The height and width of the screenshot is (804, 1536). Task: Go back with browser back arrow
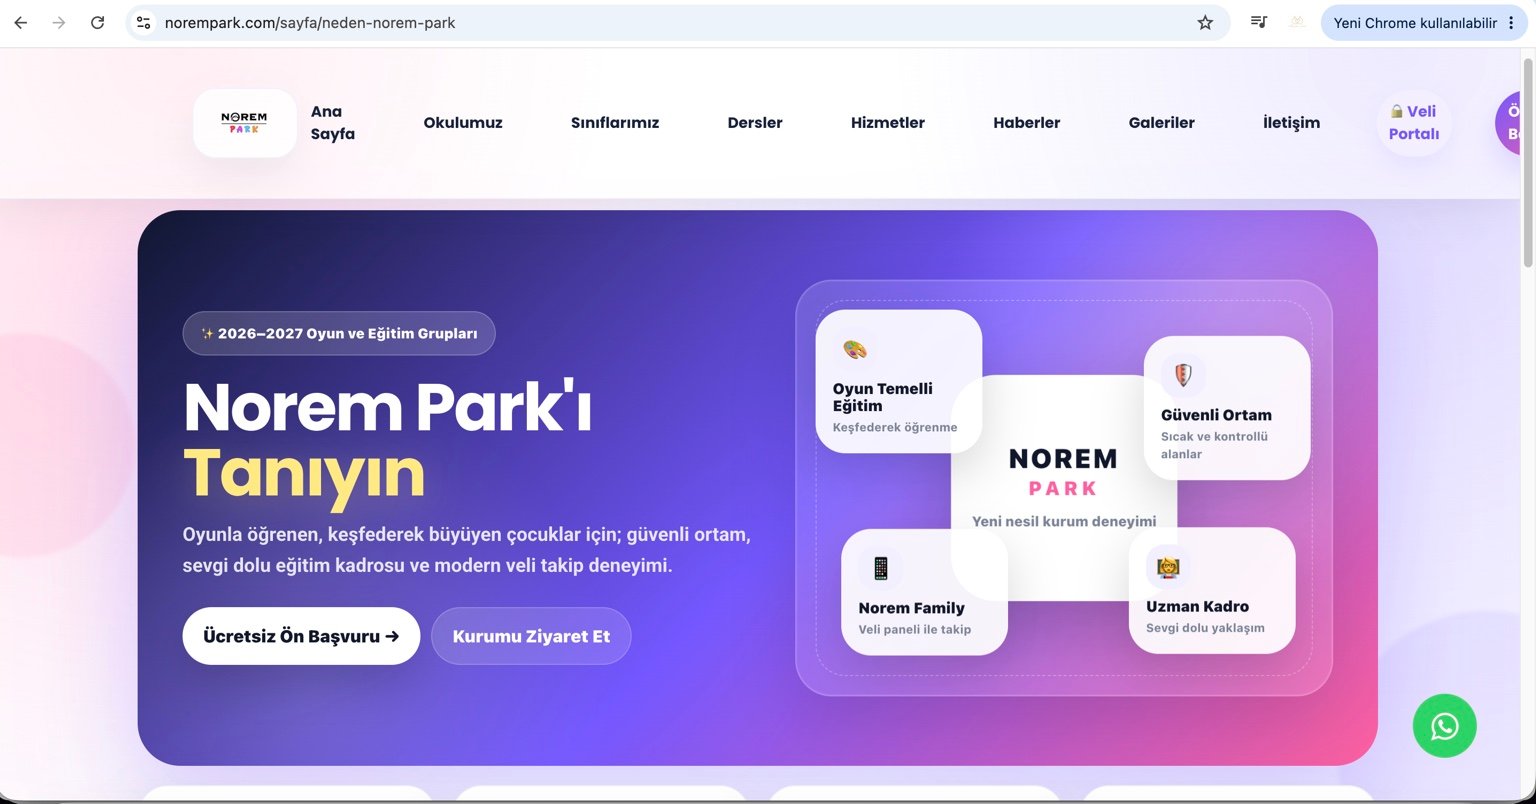[20, 22]
